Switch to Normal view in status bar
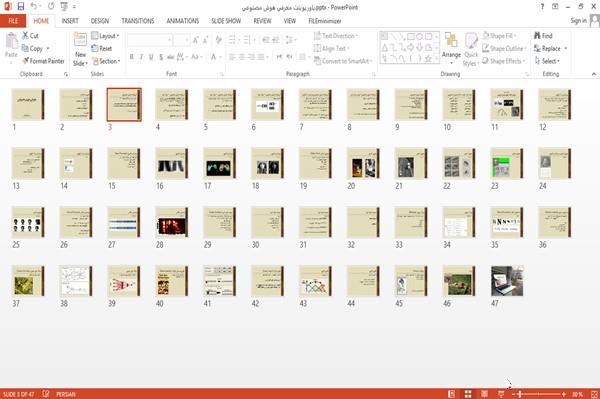Image resolution: width=600 pixels, height=399 pixels. click(x=452, y=394)
